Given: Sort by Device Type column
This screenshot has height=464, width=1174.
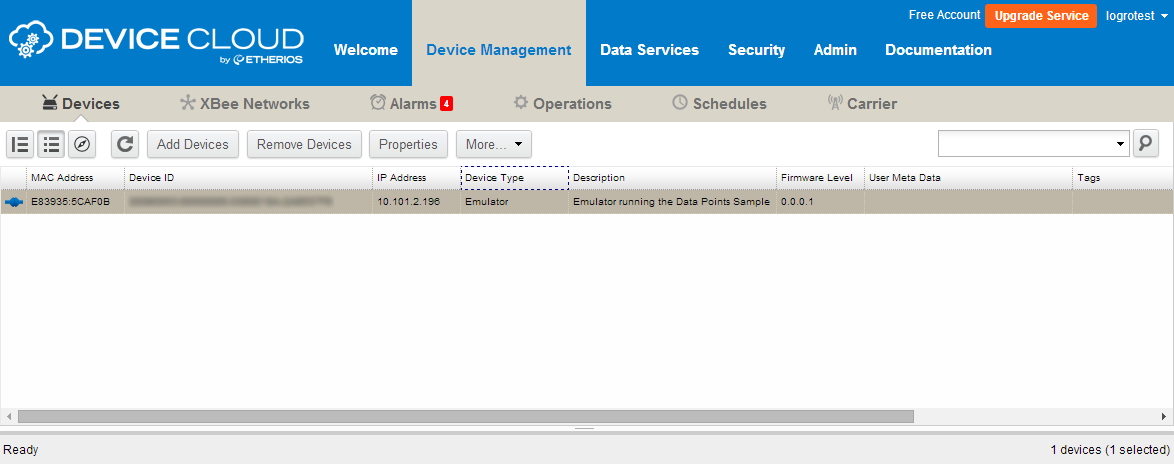Looking at the screenshot, I should click(514, 178).
